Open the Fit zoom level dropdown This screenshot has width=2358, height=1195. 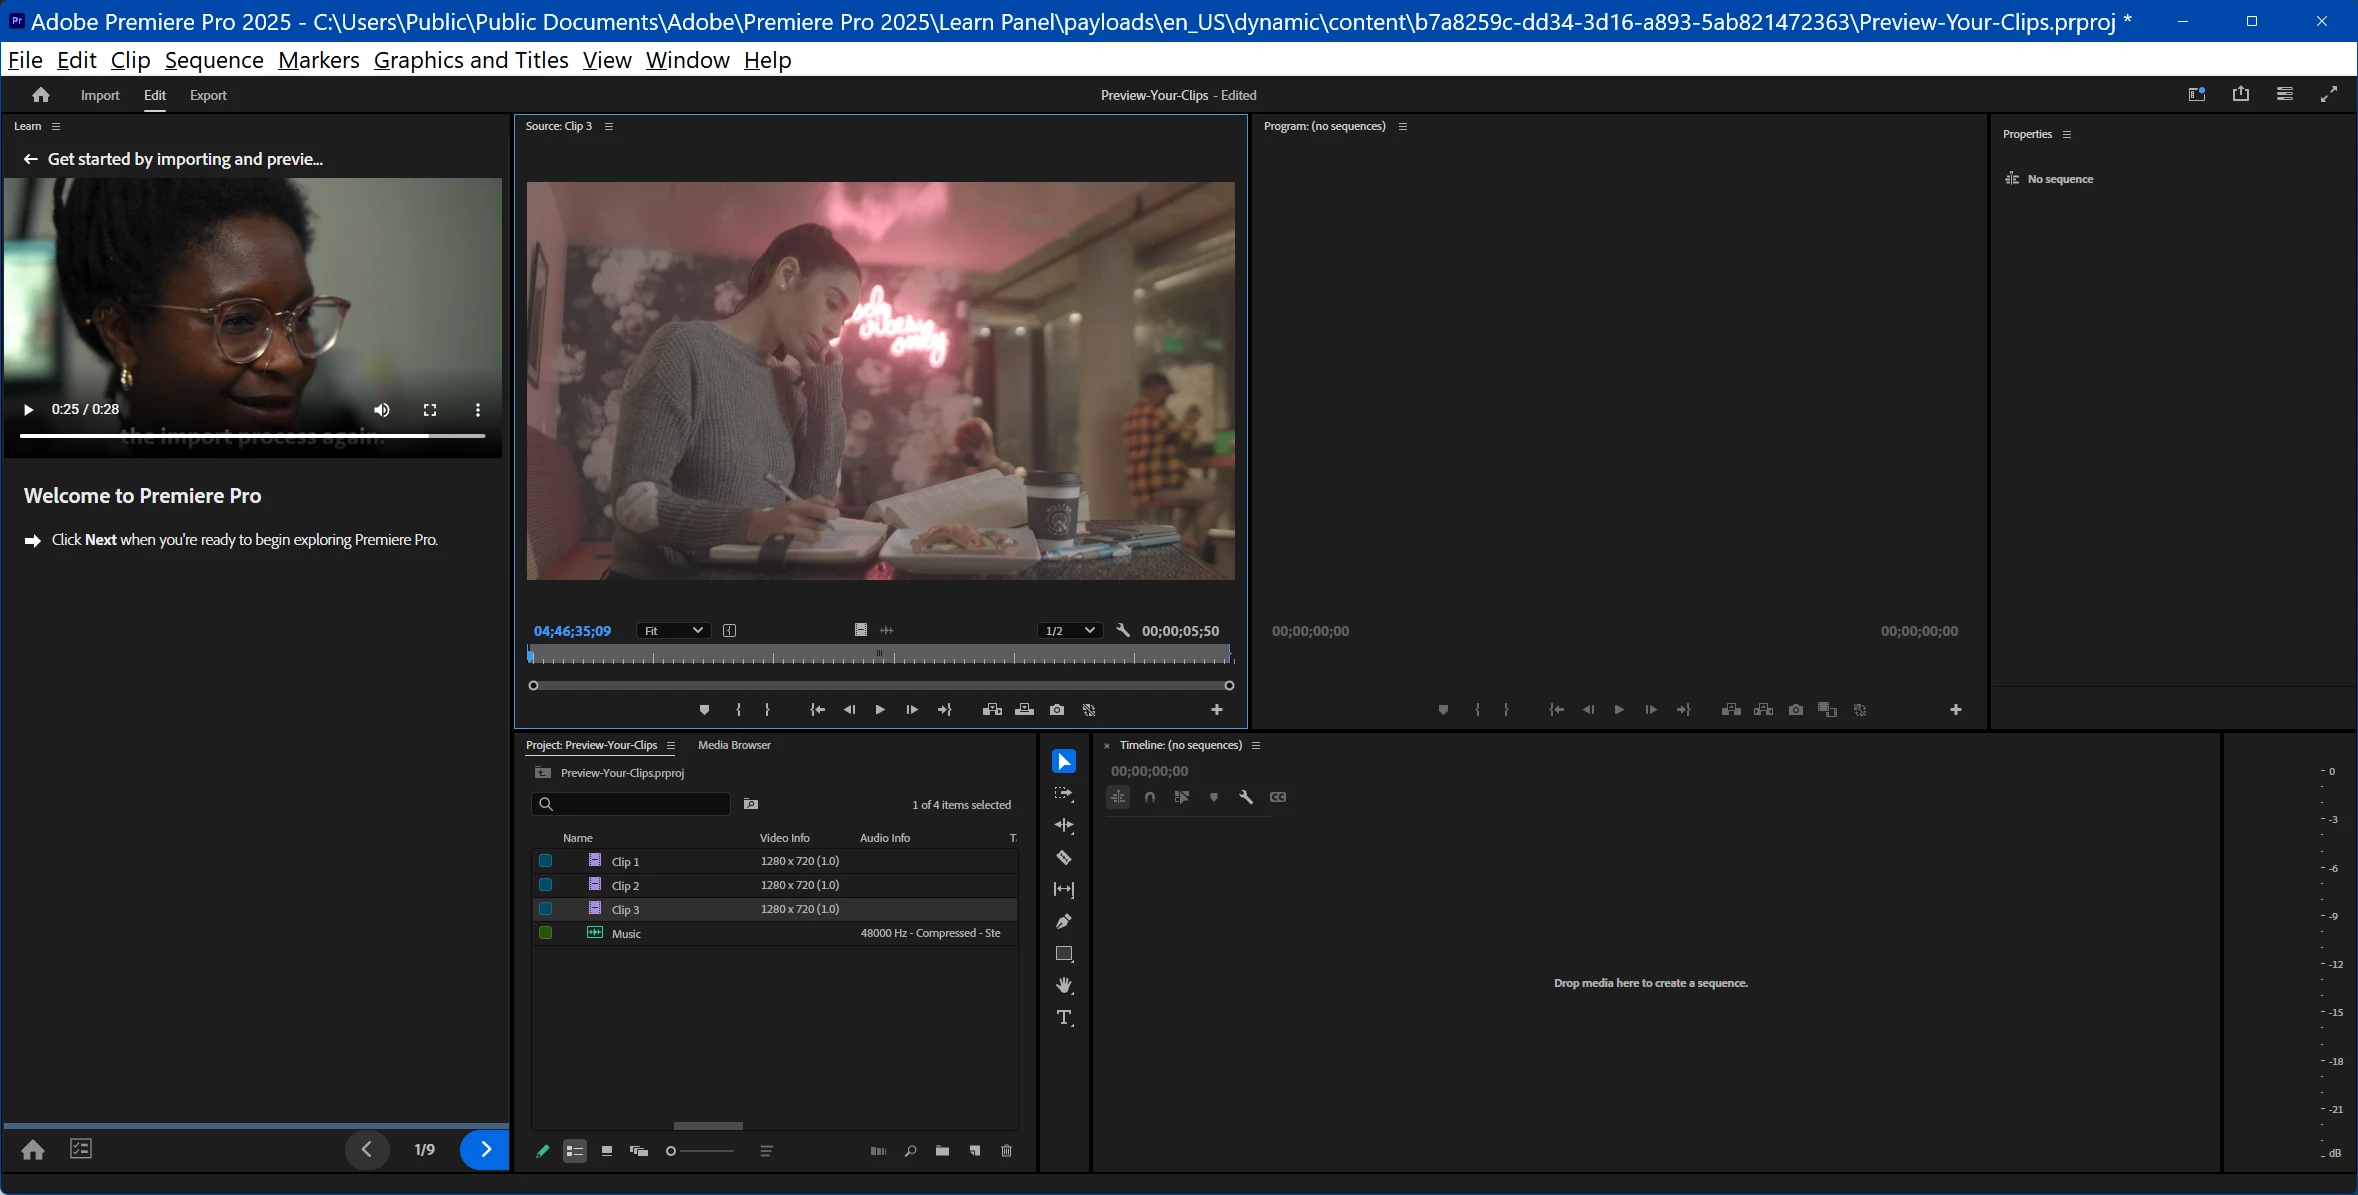pos(672,631)
